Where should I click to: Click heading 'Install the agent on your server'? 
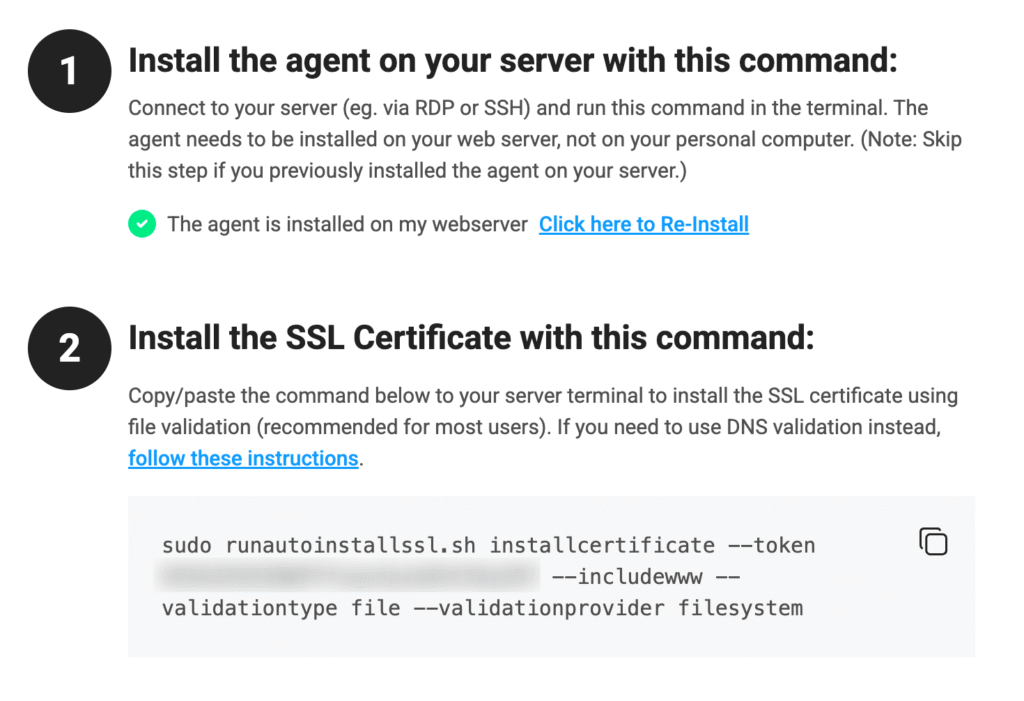click(x=513, y=61)
